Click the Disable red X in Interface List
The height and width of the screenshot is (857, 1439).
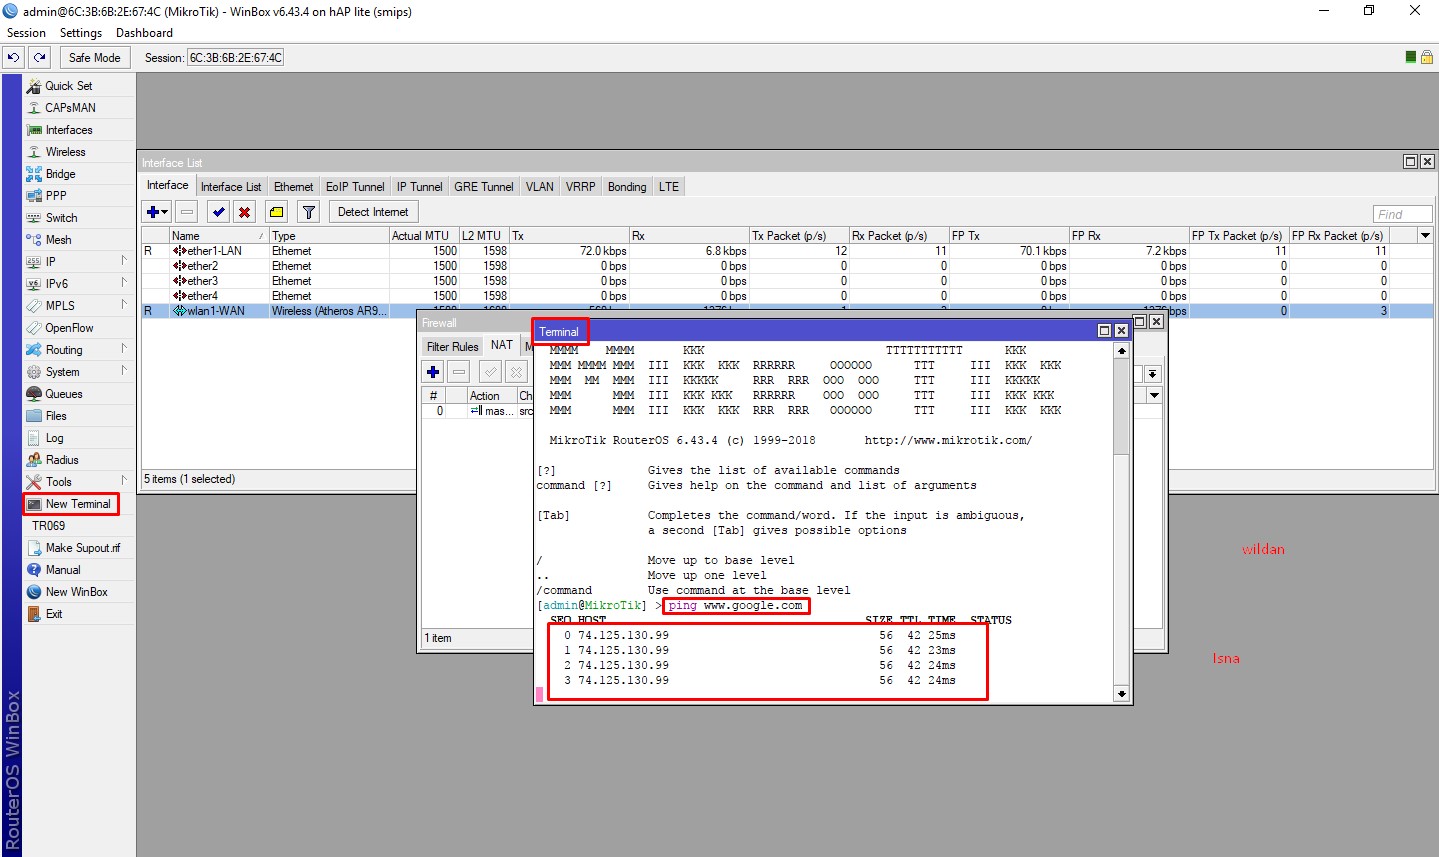click(x=244, y=212)
